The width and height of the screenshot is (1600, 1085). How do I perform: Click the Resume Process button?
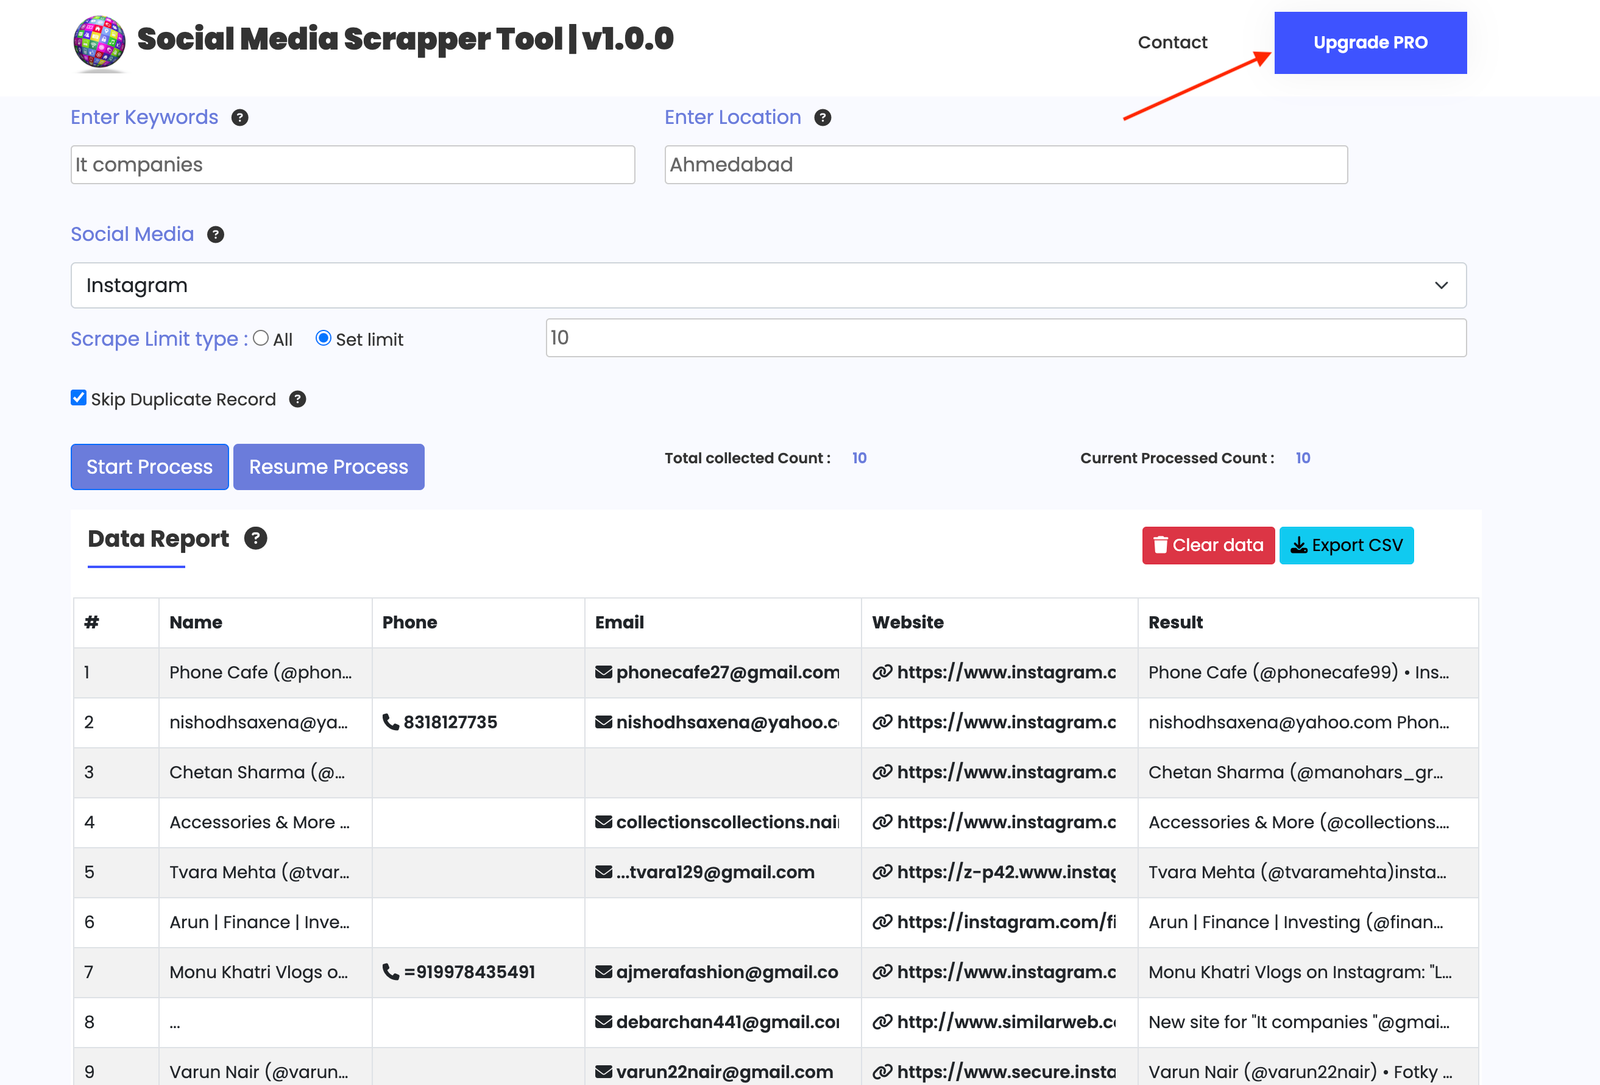[x=329, y=467]
